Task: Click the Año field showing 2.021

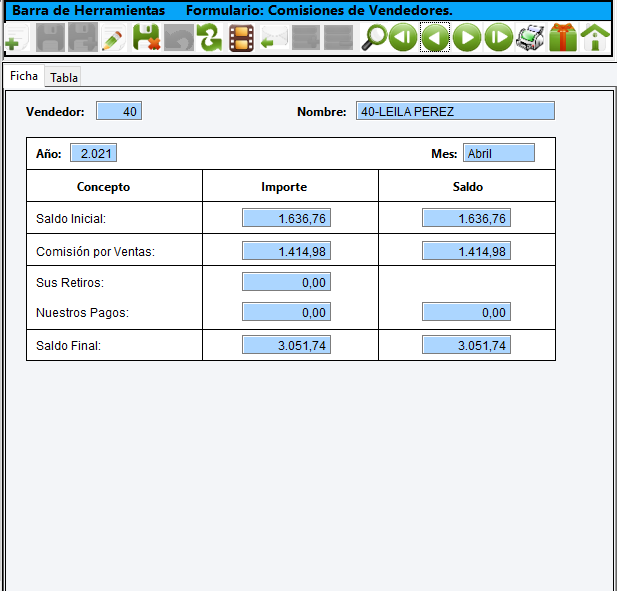Action: coord(94,153)
